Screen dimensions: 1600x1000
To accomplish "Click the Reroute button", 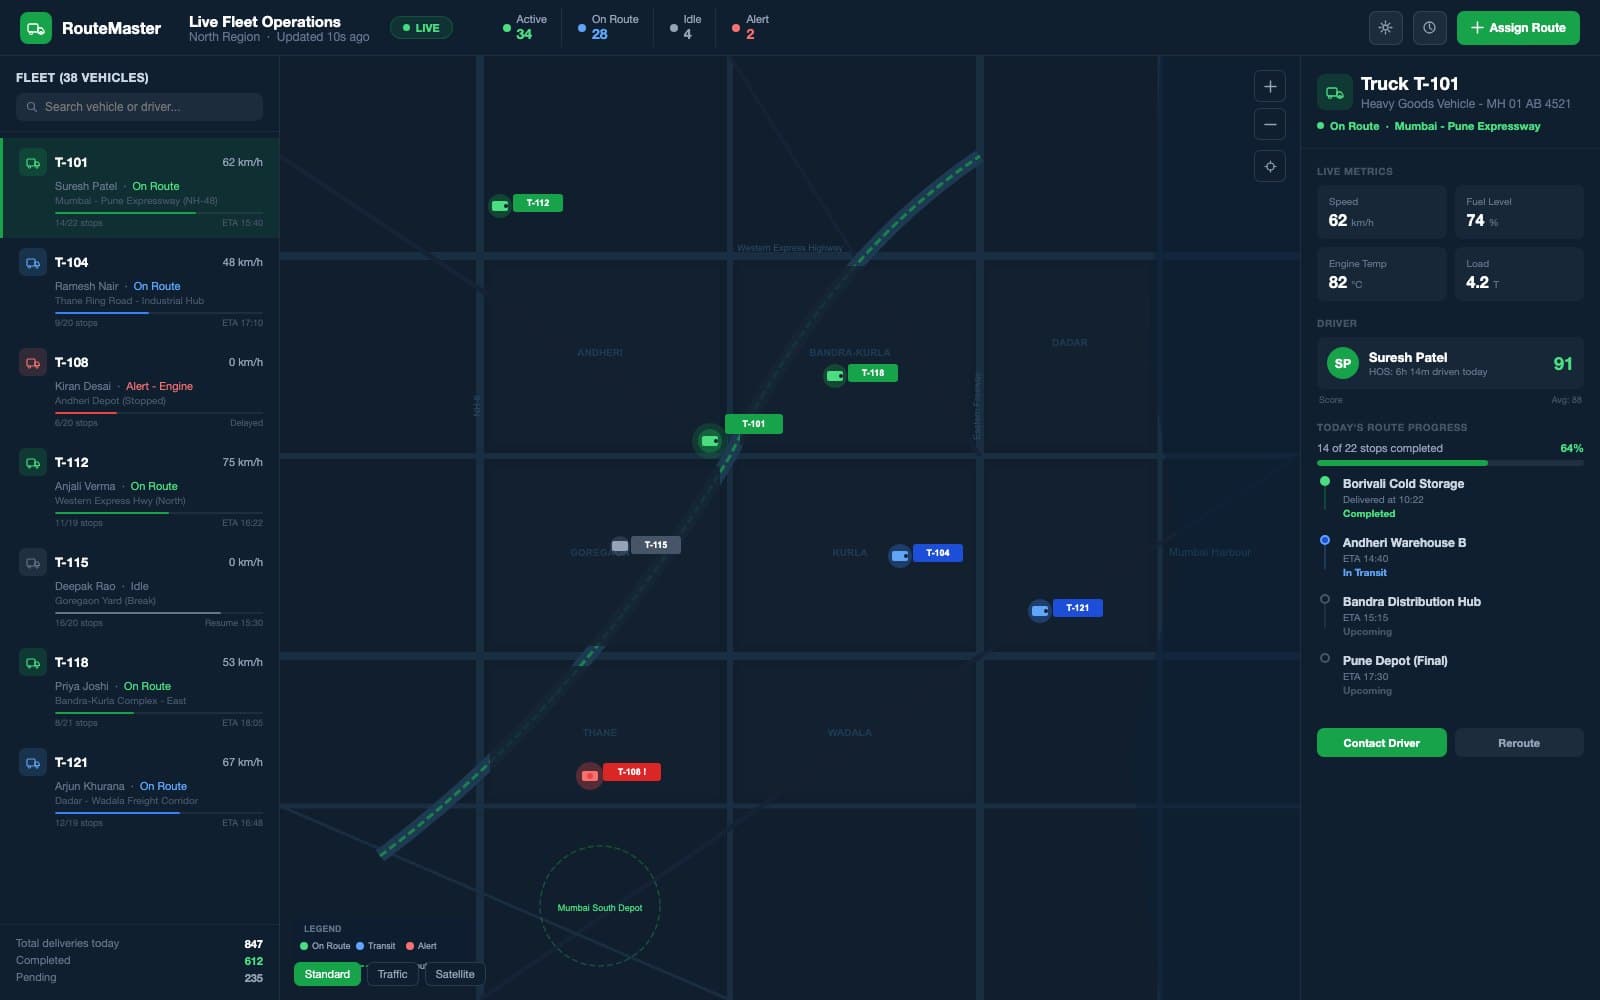I will tap(1519, 743).
